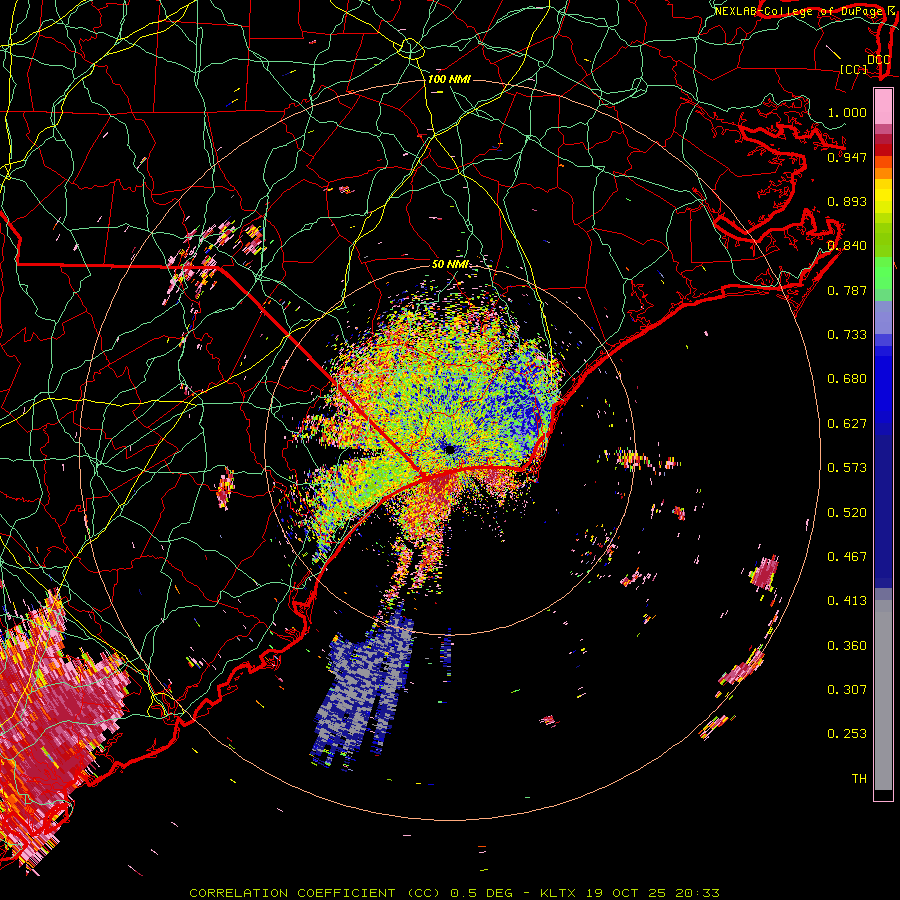
Task: Select the 0.680 legend value
Action: click(x=847, y=379)
